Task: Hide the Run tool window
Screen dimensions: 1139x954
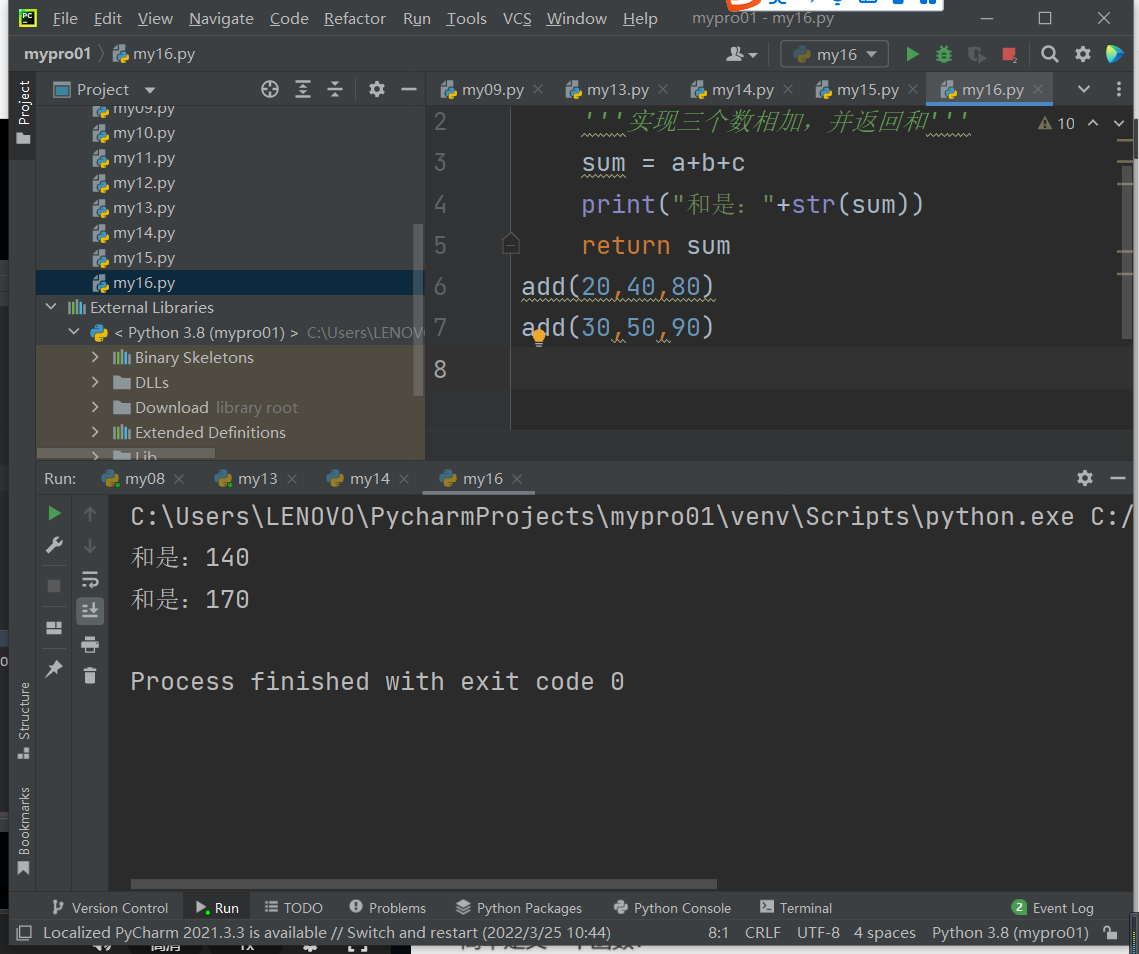Action: 1118,478
